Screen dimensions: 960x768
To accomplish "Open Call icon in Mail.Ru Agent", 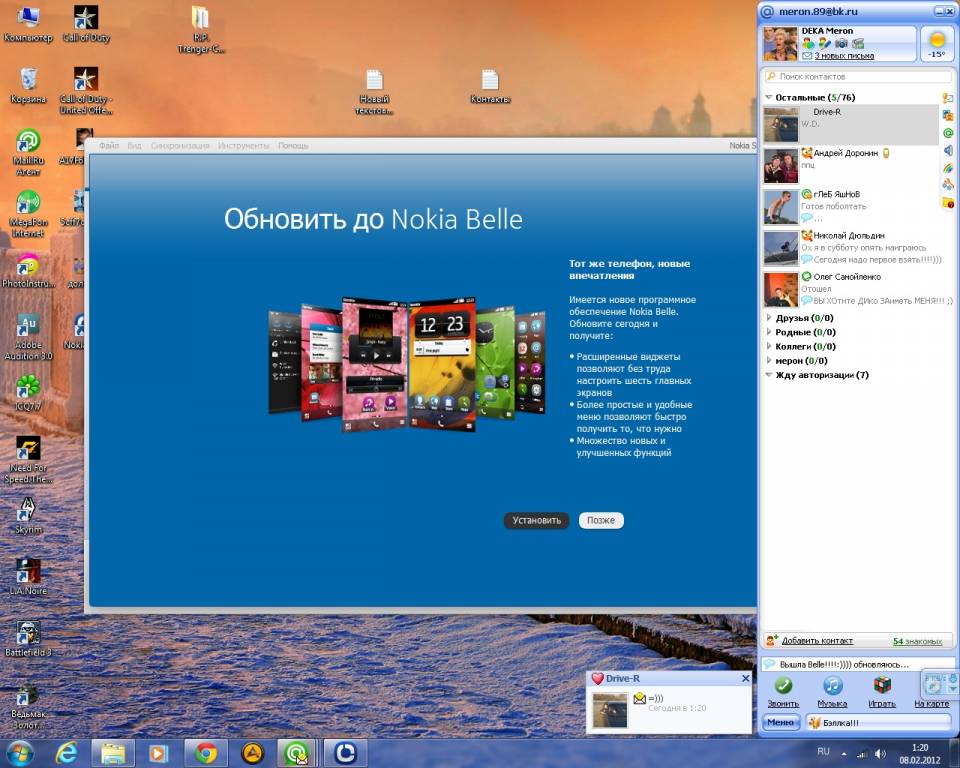I will coord(783,685).
